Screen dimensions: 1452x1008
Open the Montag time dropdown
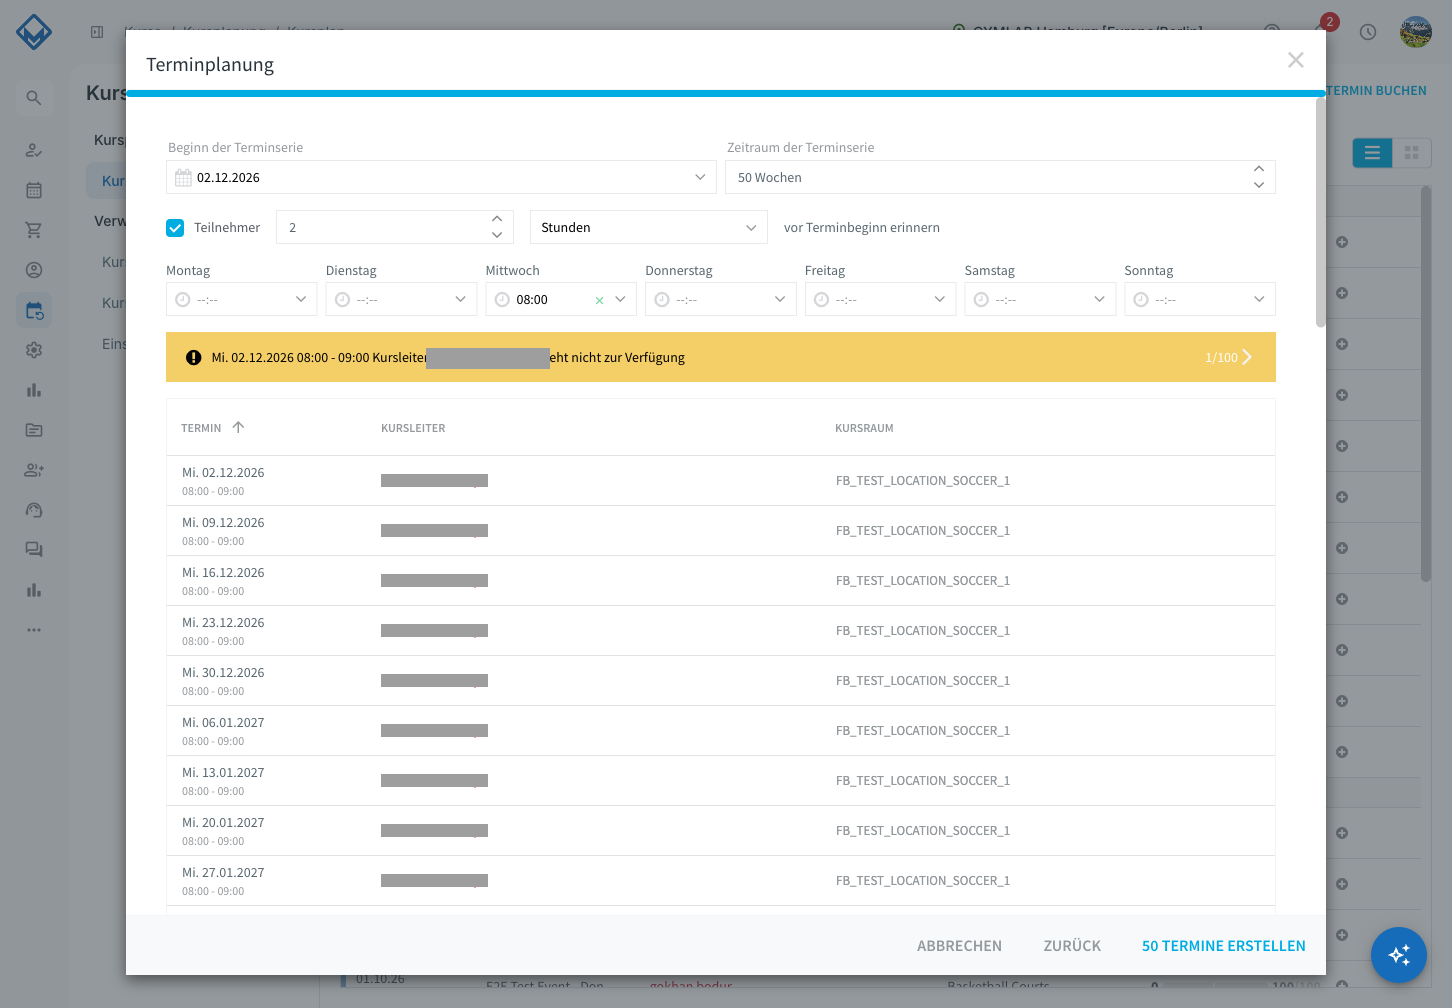(x=241, y=299)
